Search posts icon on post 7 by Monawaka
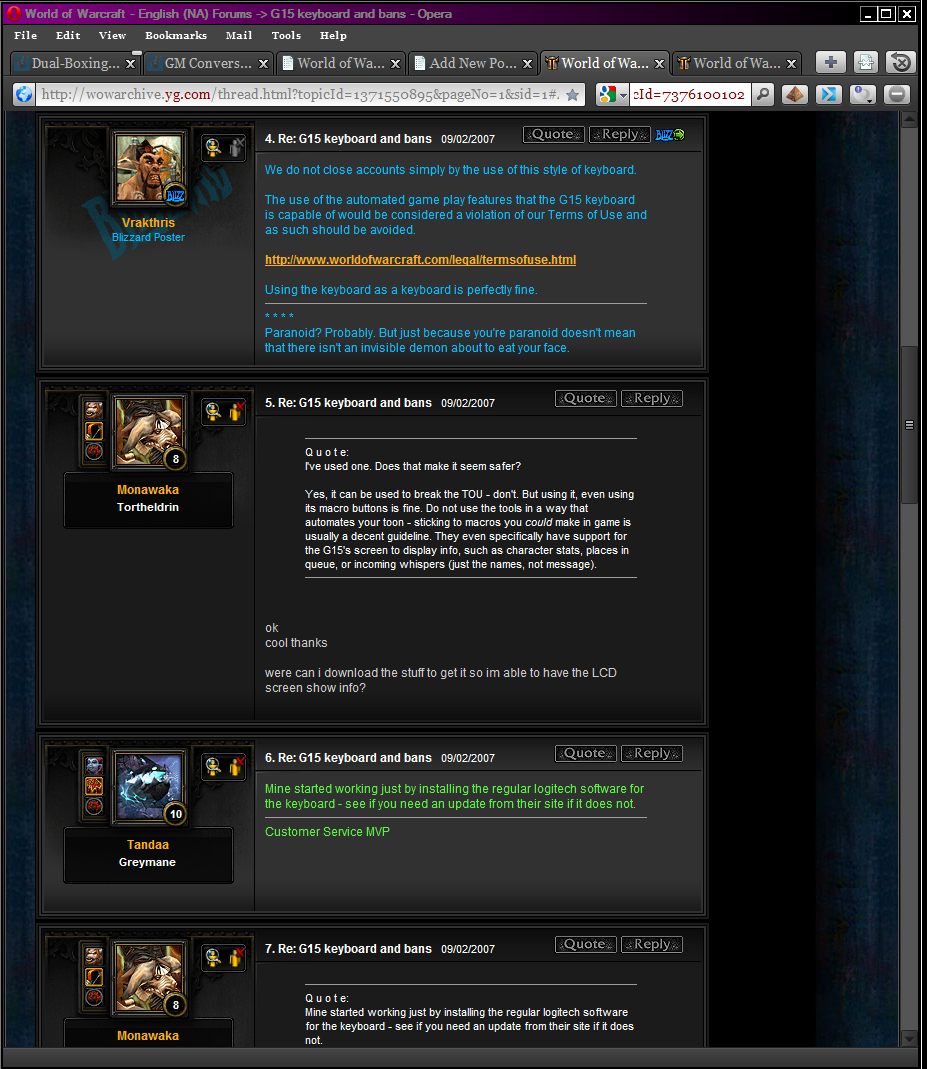The image size is (927, 1069). point(213,957)
